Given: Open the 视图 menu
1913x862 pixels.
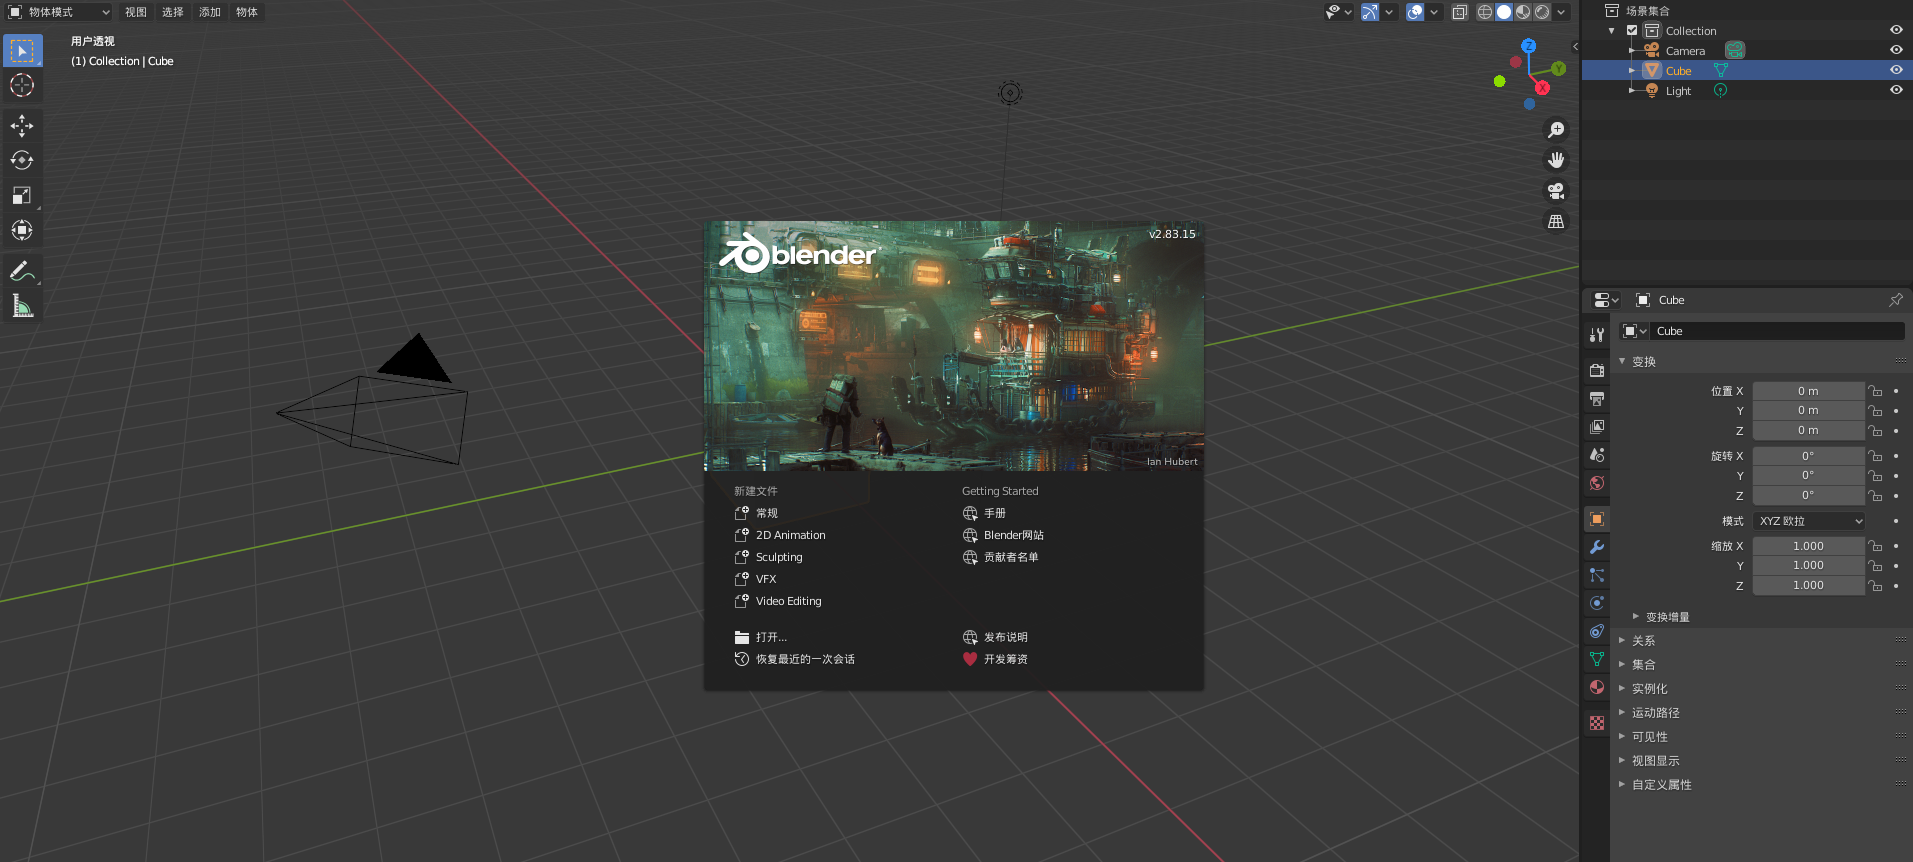Looking at the screenshot, I should tap(135, 12).
